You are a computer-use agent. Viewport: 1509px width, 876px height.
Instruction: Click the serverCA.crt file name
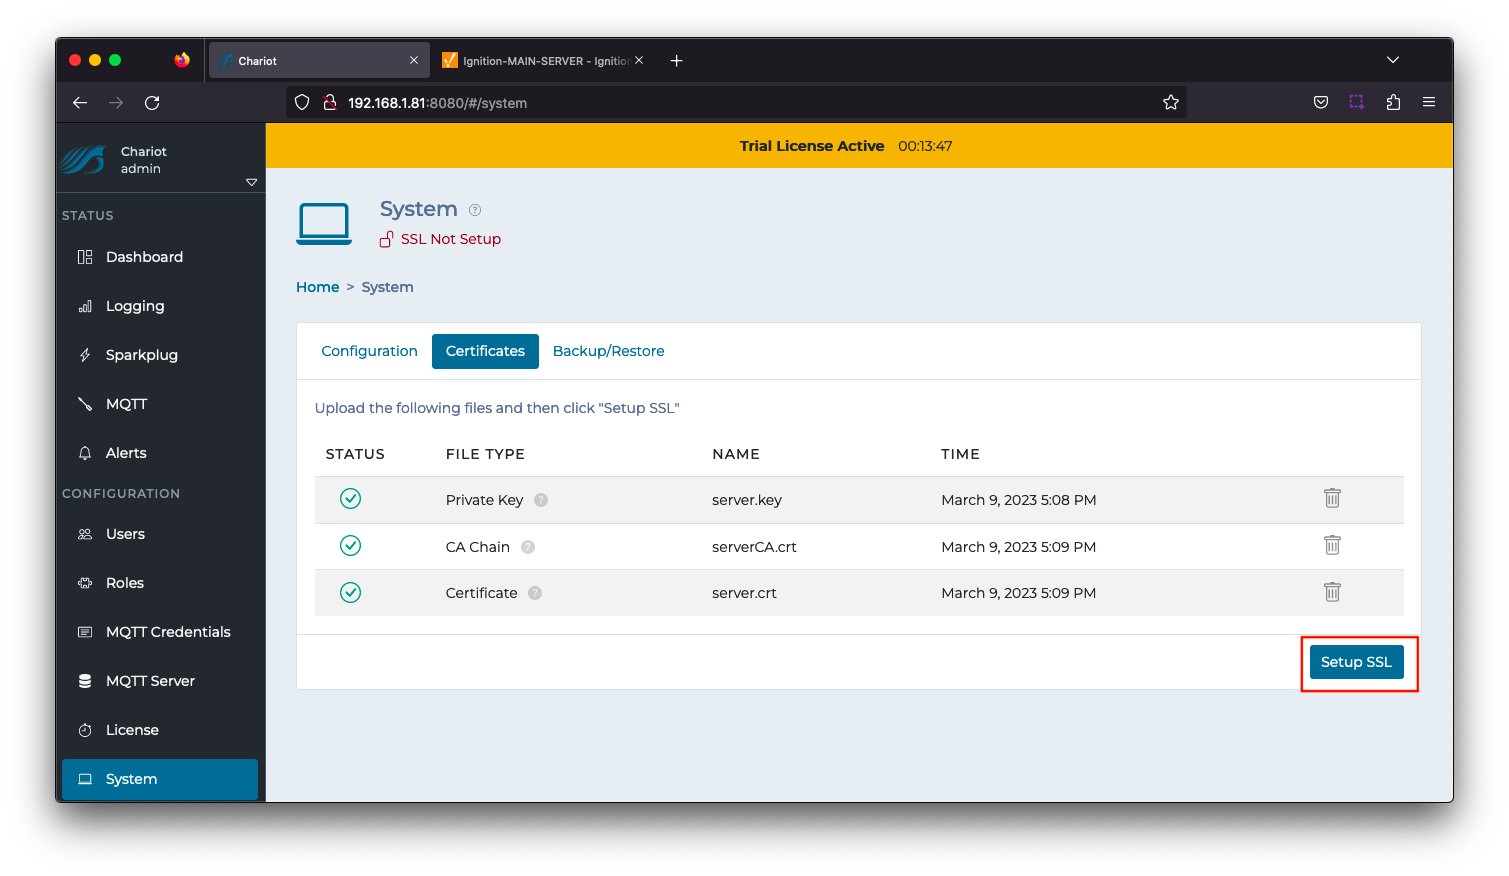754,547
